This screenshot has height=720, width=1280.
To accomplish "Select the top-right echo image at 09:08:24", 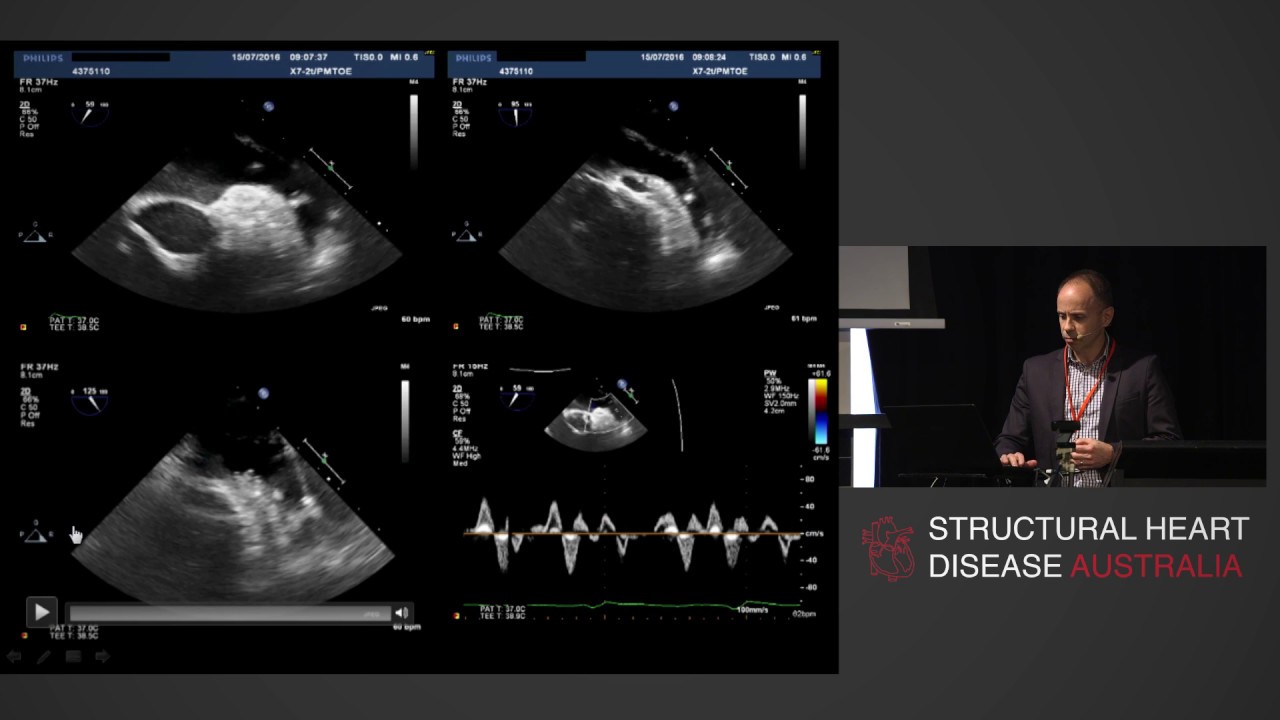I will (634, 192).
